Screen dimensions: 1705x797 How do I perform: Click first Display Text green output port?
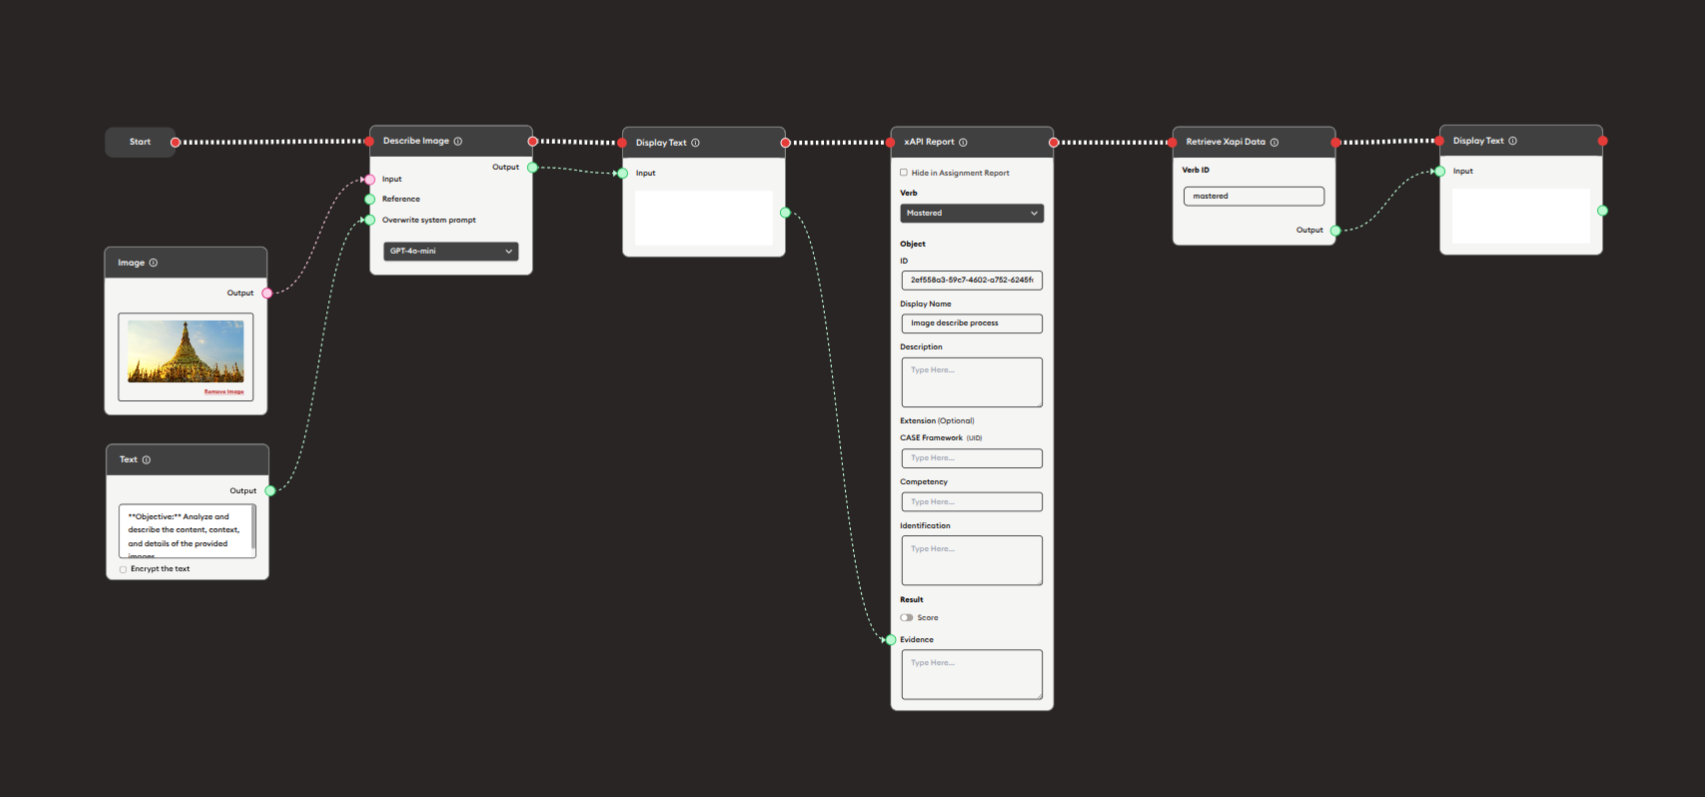(785, 212)
